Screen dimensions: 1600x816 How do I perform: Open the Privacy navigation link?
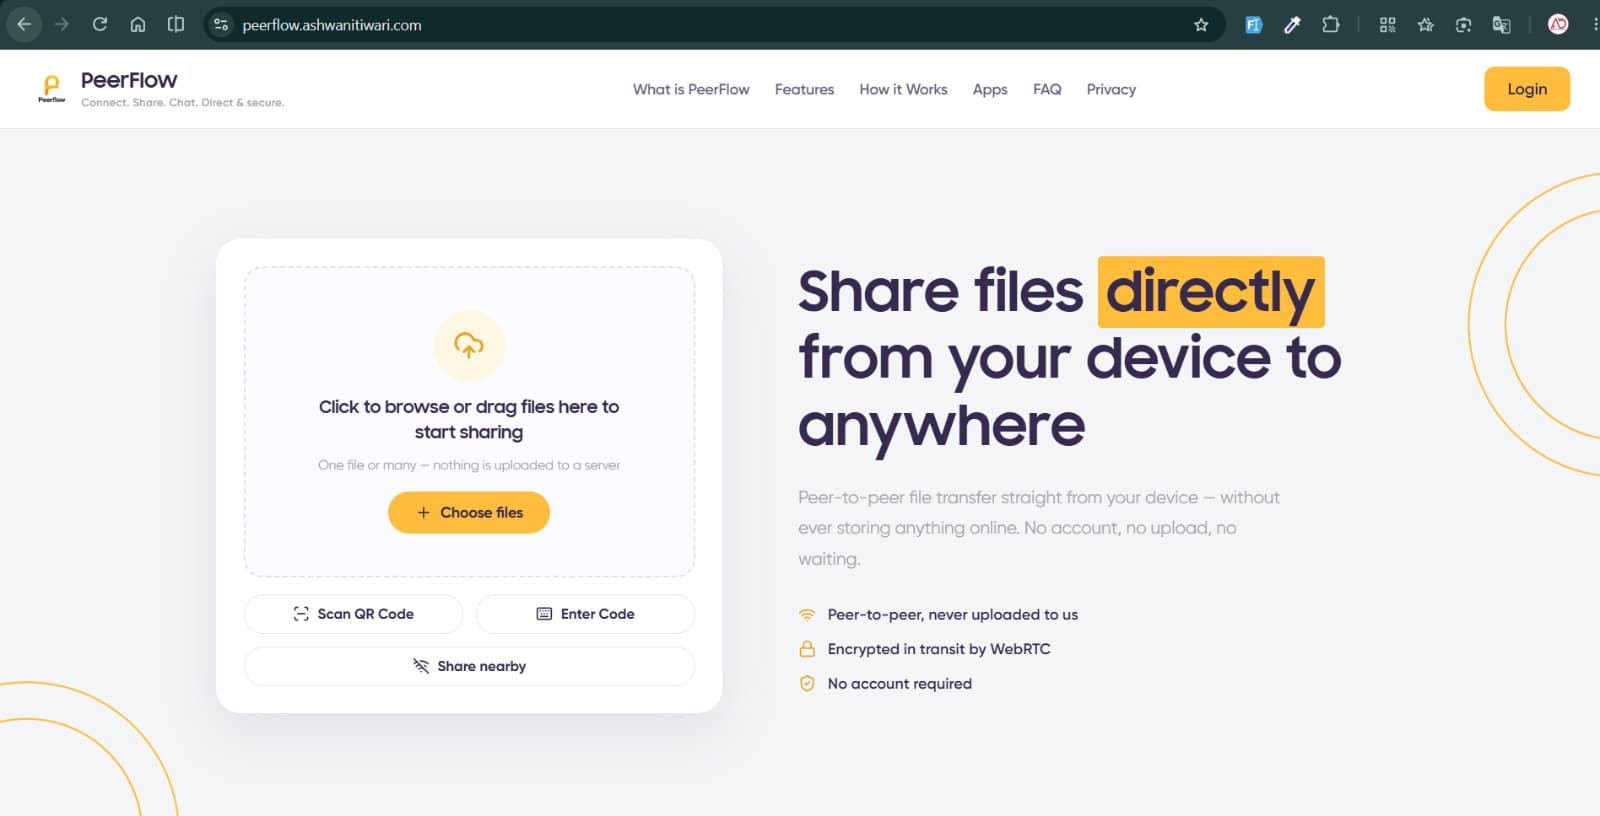1111,89
